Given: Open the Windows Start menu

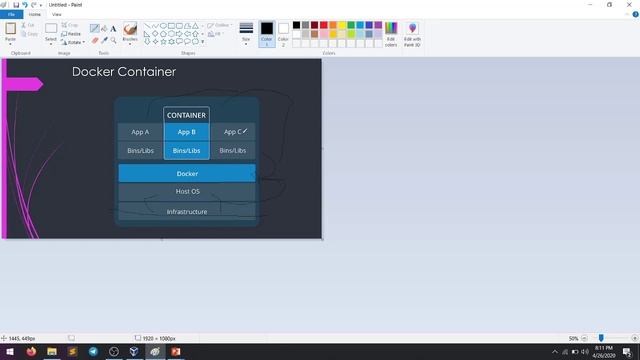Looking at the screenshot, I should tap(10, 351).
